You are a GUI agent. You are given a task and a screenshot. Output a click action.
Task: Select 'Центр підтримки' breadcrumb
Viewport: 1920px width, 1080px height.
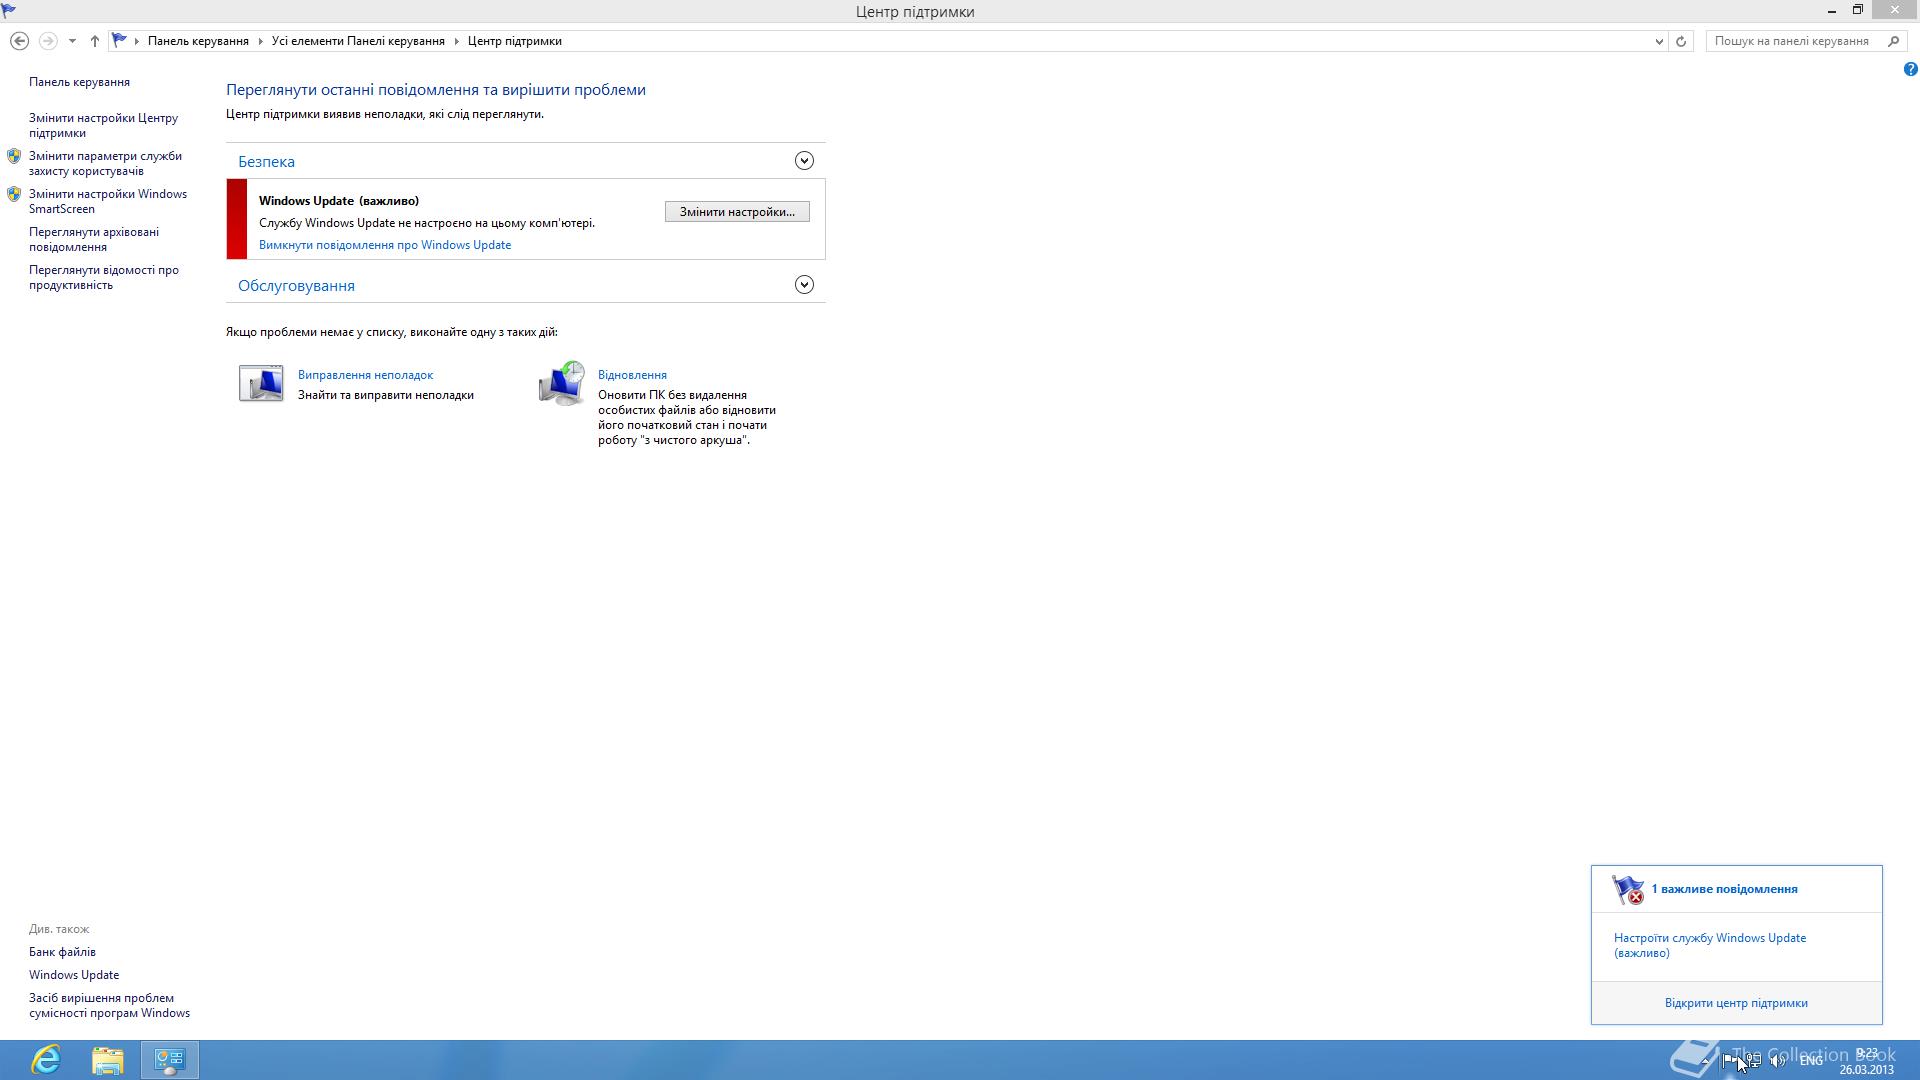point(515,41)
